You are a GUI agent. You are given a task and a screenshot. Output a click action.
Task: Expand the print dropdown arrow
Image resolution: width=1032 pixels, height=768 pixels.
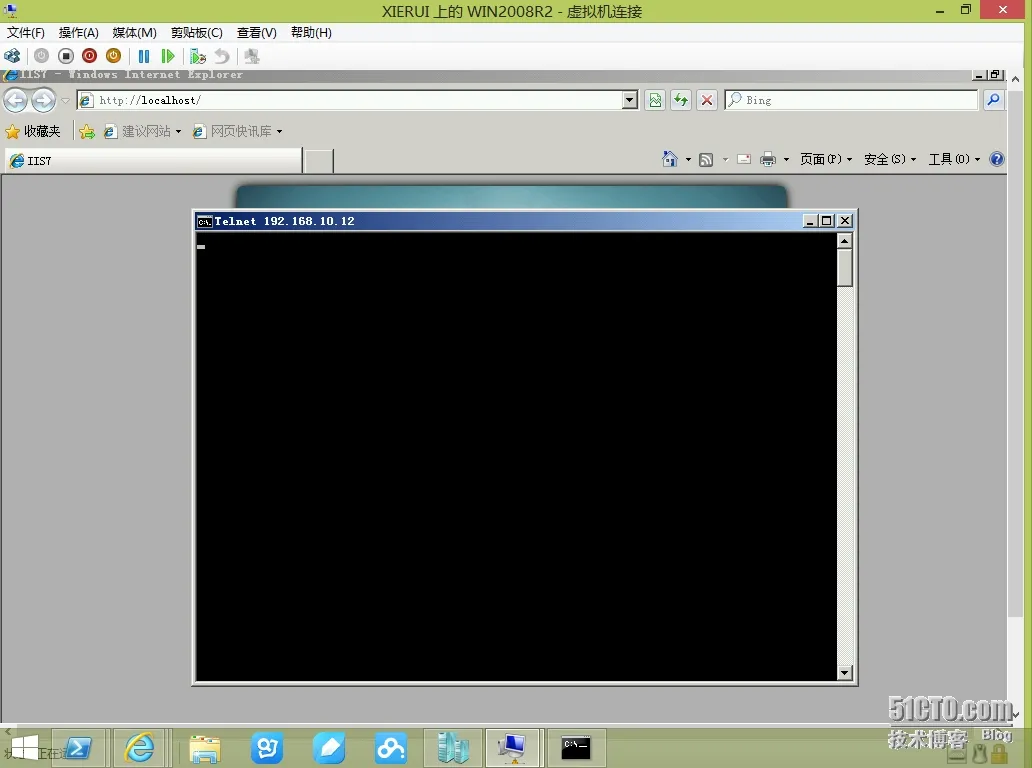point(786,159)
